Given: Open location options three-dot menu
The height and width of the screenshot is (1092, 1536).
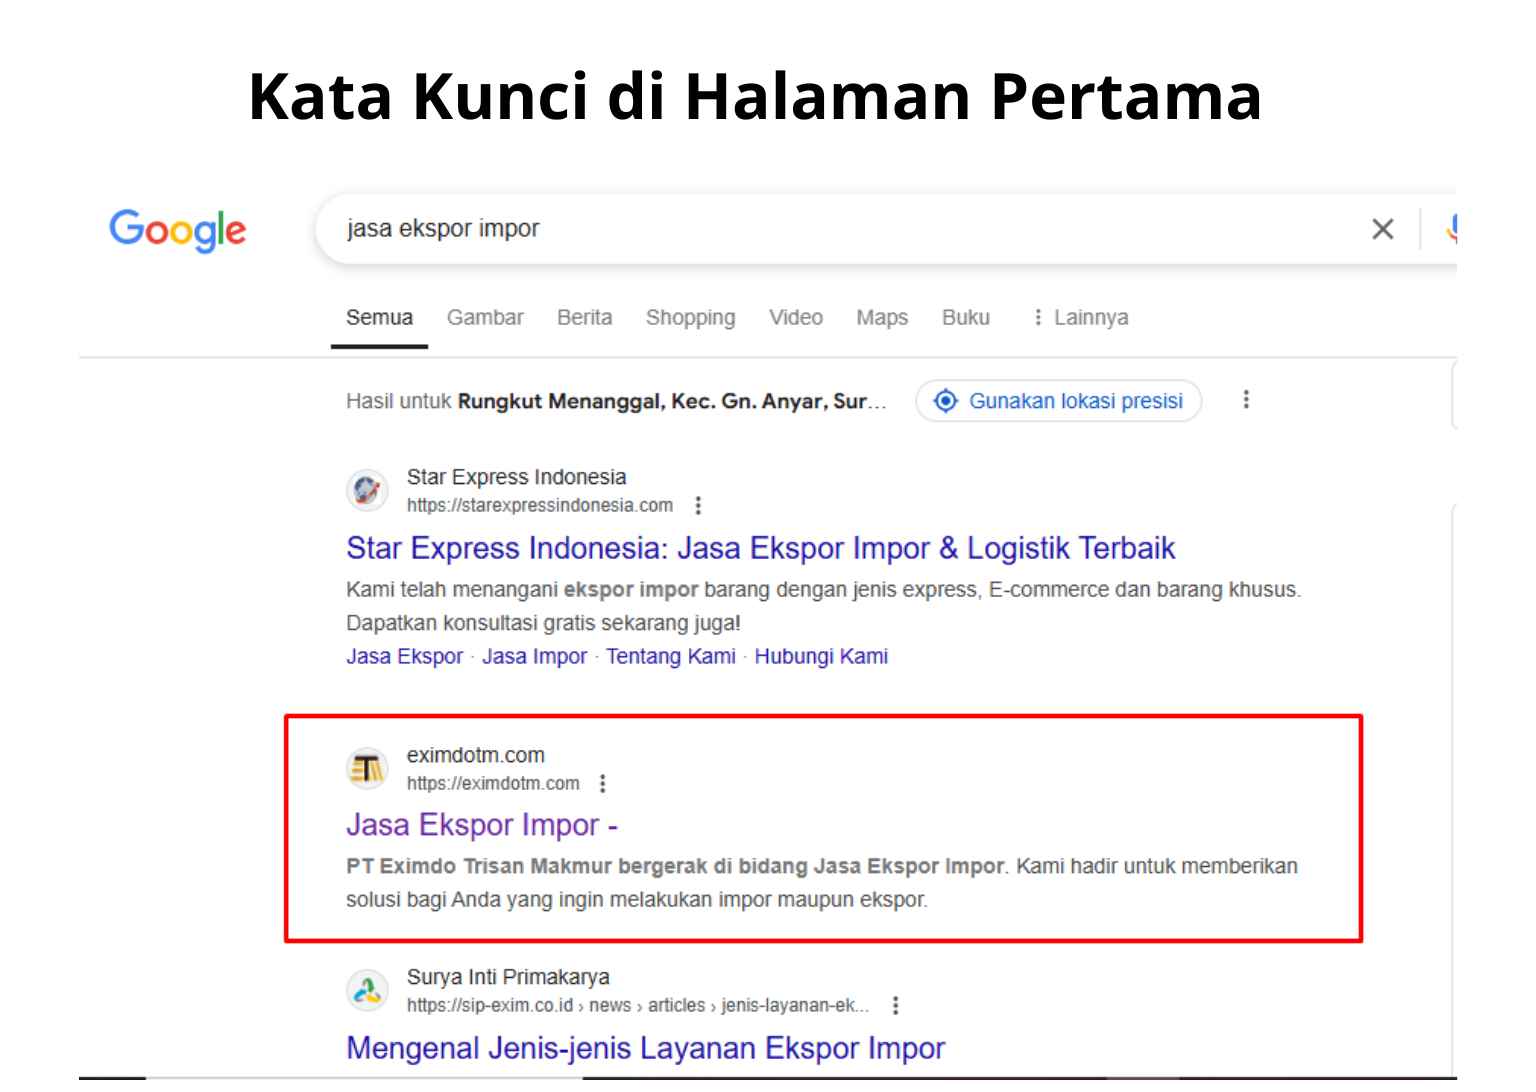Looking at the screenshot, I should pos(1246,400).
